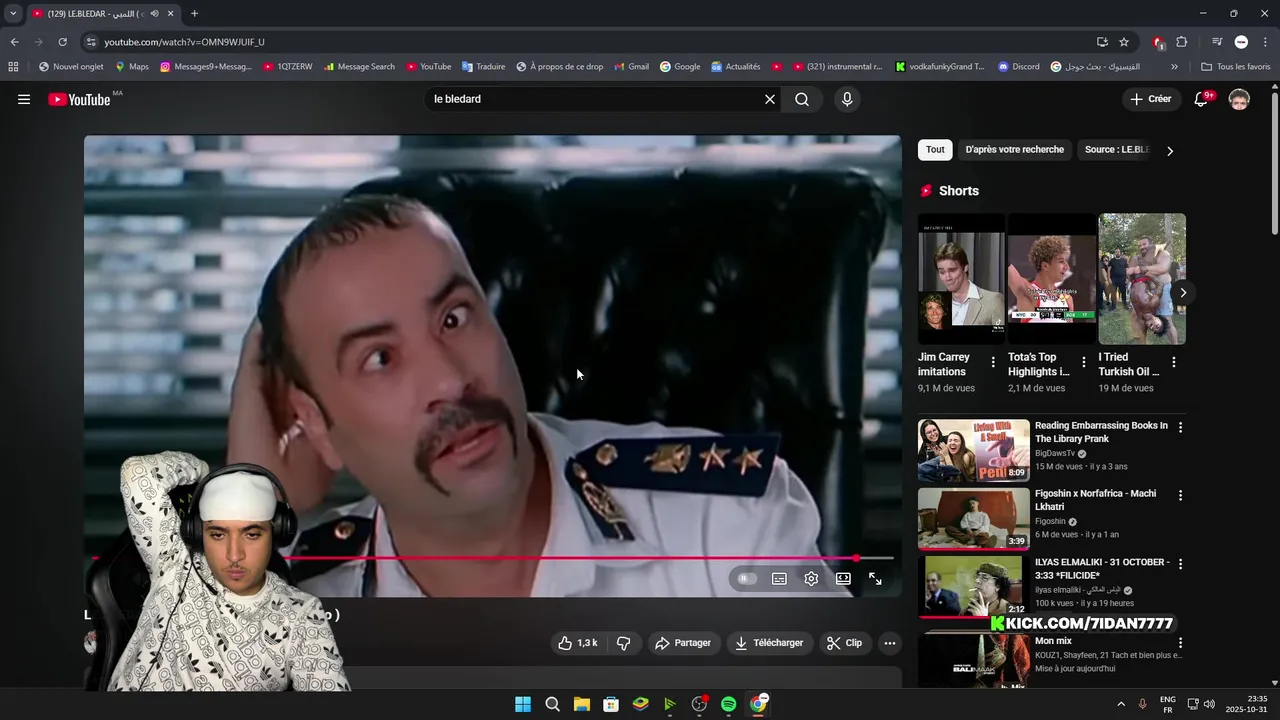The height and width of the screenshot is (720, 1280).
Task: Select the 'Source : LE.BLE' chip
Action: pos(1117,150)
